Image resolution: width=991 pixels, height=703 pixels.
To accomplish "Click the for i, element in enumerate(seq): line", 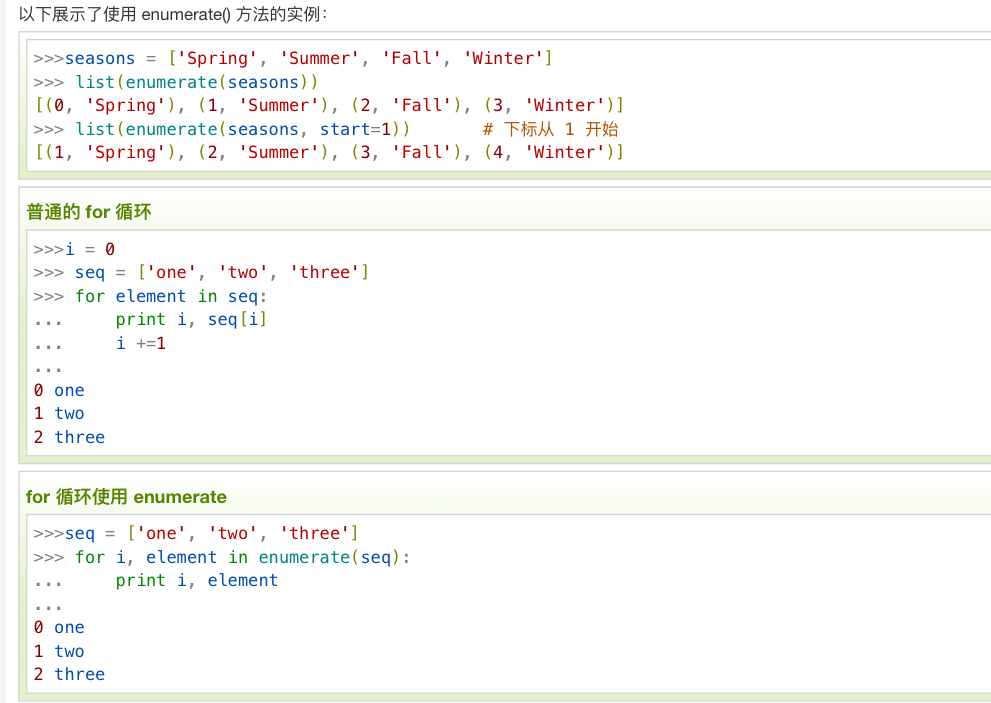I will tap(243, 557).
